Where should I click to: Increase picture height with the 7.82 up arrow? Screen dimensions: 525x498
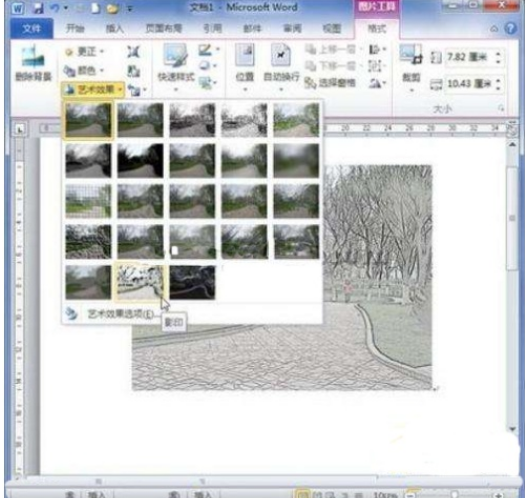[x=498, y=54]
